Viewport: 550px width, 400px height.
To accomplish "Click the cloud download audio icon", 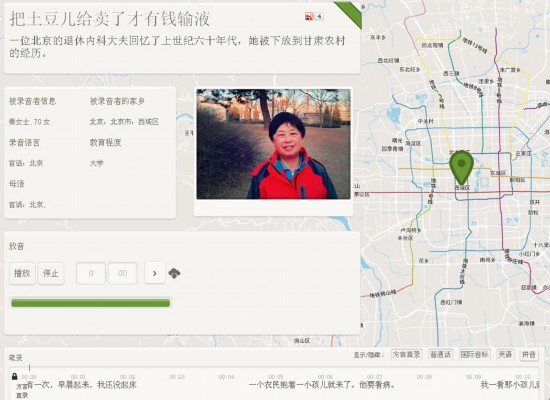I will pyautogui.click(x=174, y=273).
